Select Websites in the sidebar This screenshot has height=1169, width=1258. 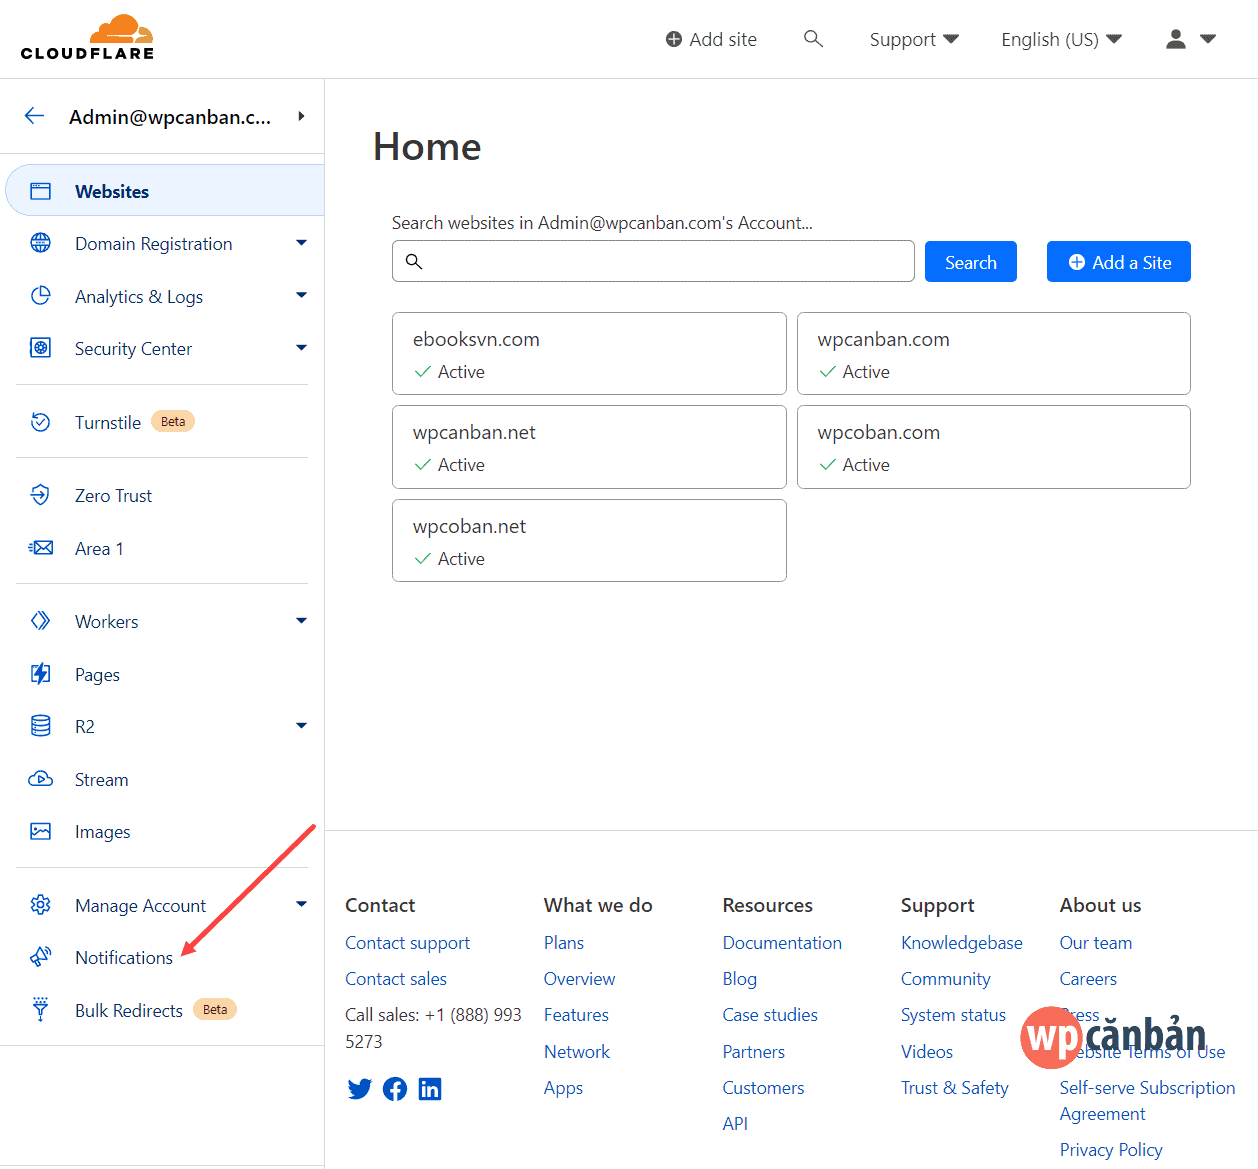[165, 191]
